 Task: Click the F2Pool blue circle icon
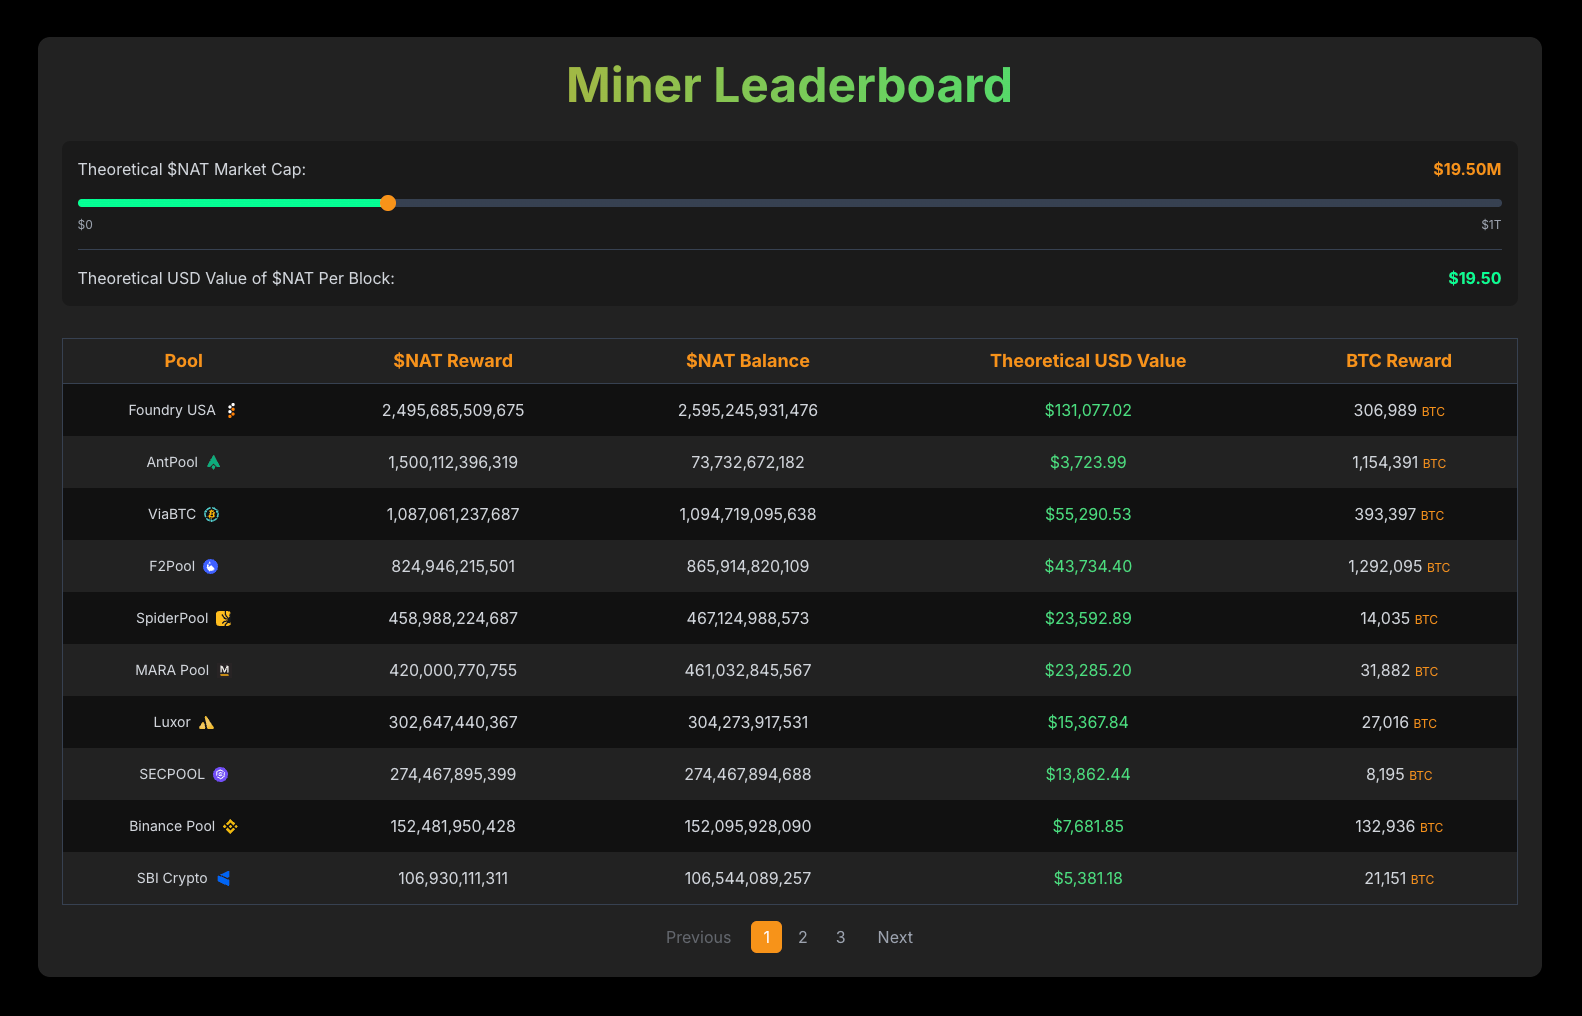coord(210,566)
